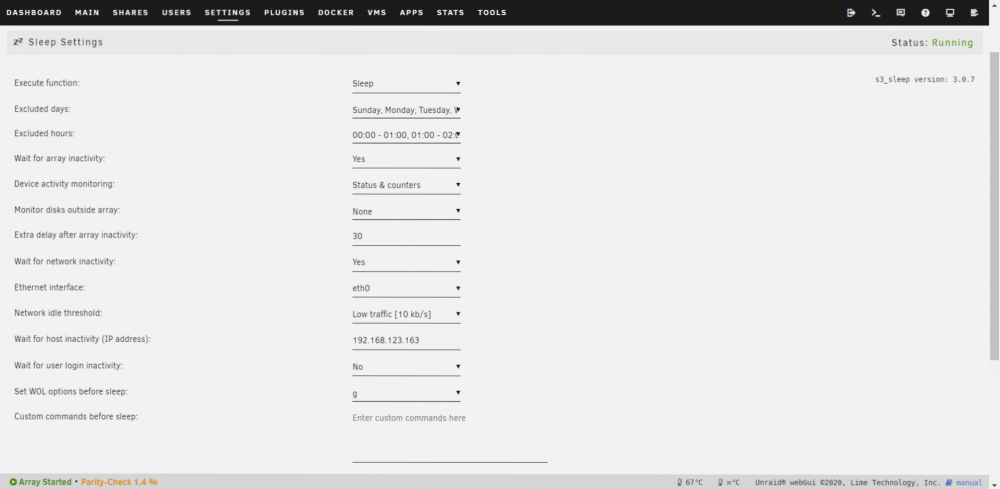Open the Tools menu tab
This screenshot has height=489, width=1000.
(492, 13)
